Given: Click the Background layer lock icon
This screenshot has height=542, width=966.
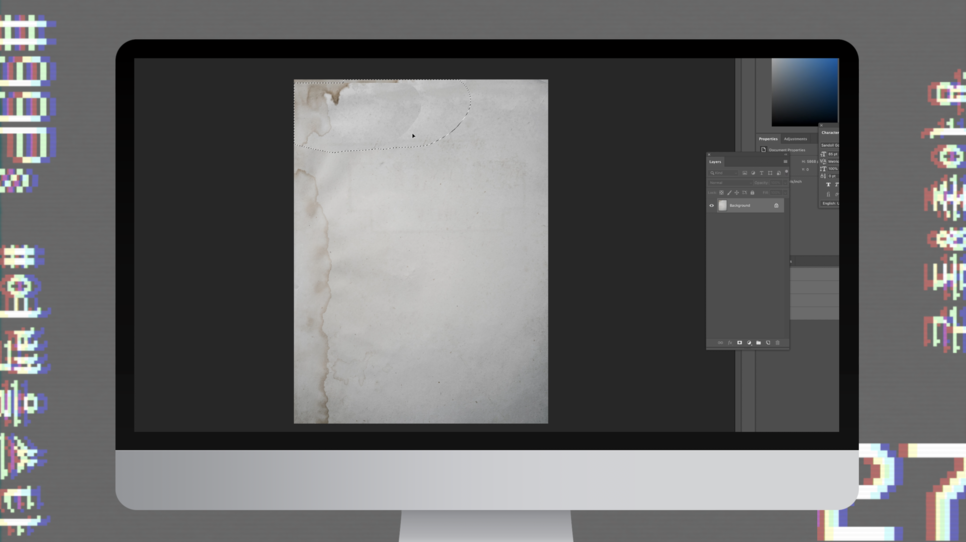Looking at the screenshot, I should [x=776, y=206].
